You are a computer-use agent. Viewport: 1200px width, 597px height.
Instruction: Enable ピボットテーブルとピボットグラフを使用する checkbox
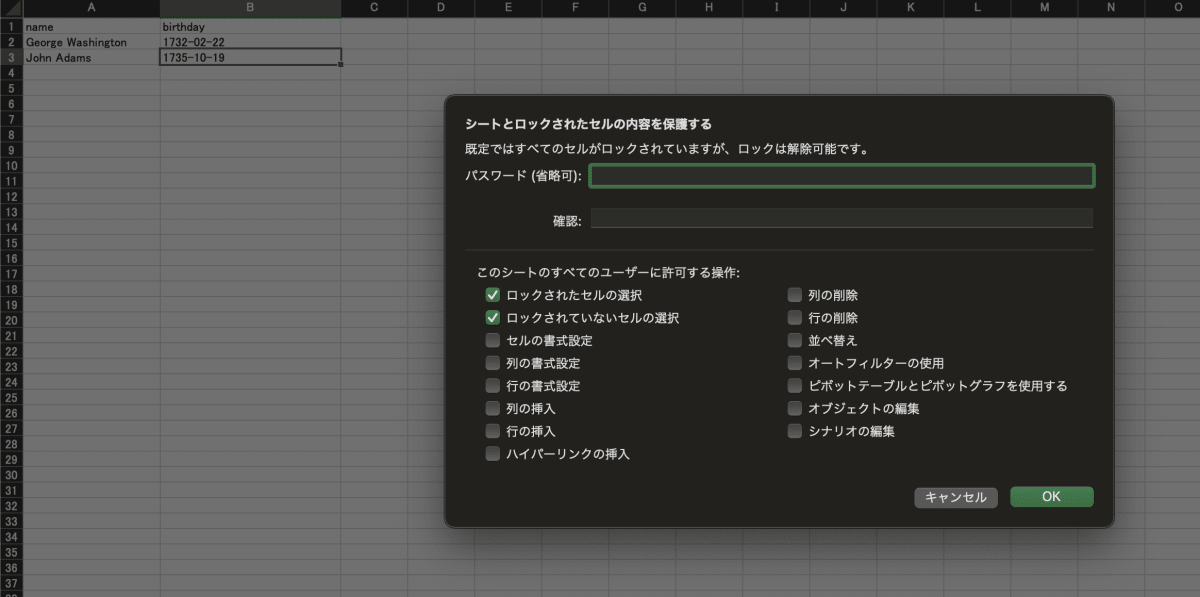[x=794, y=385]
